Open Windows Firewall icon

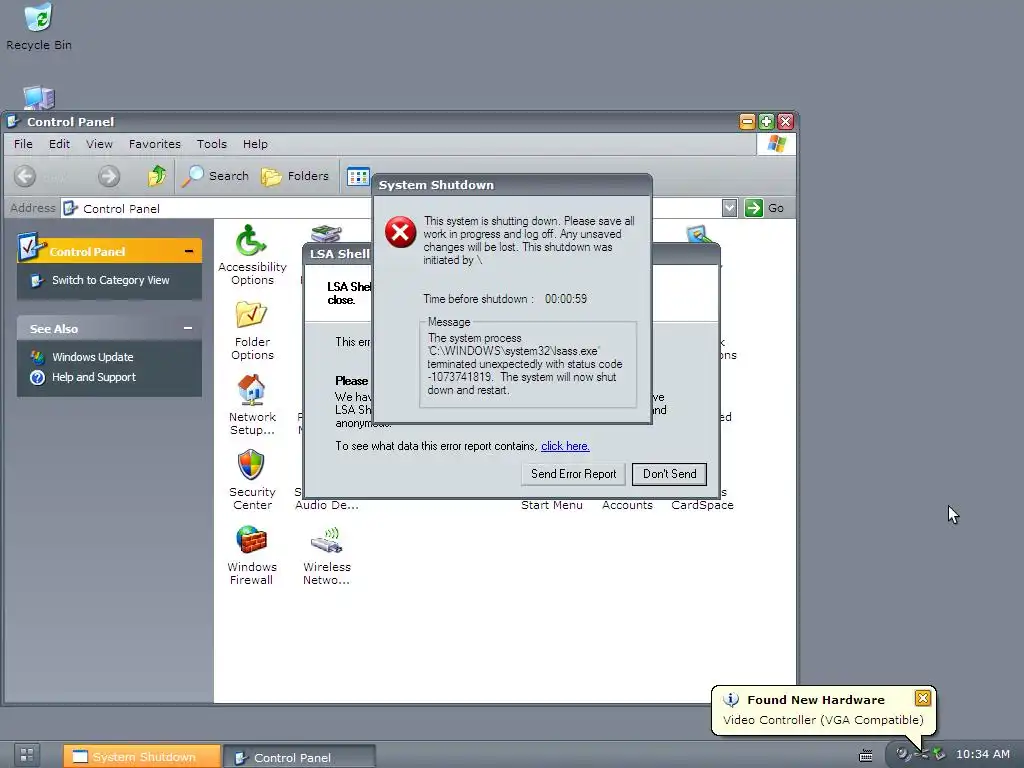click(251, 555)
